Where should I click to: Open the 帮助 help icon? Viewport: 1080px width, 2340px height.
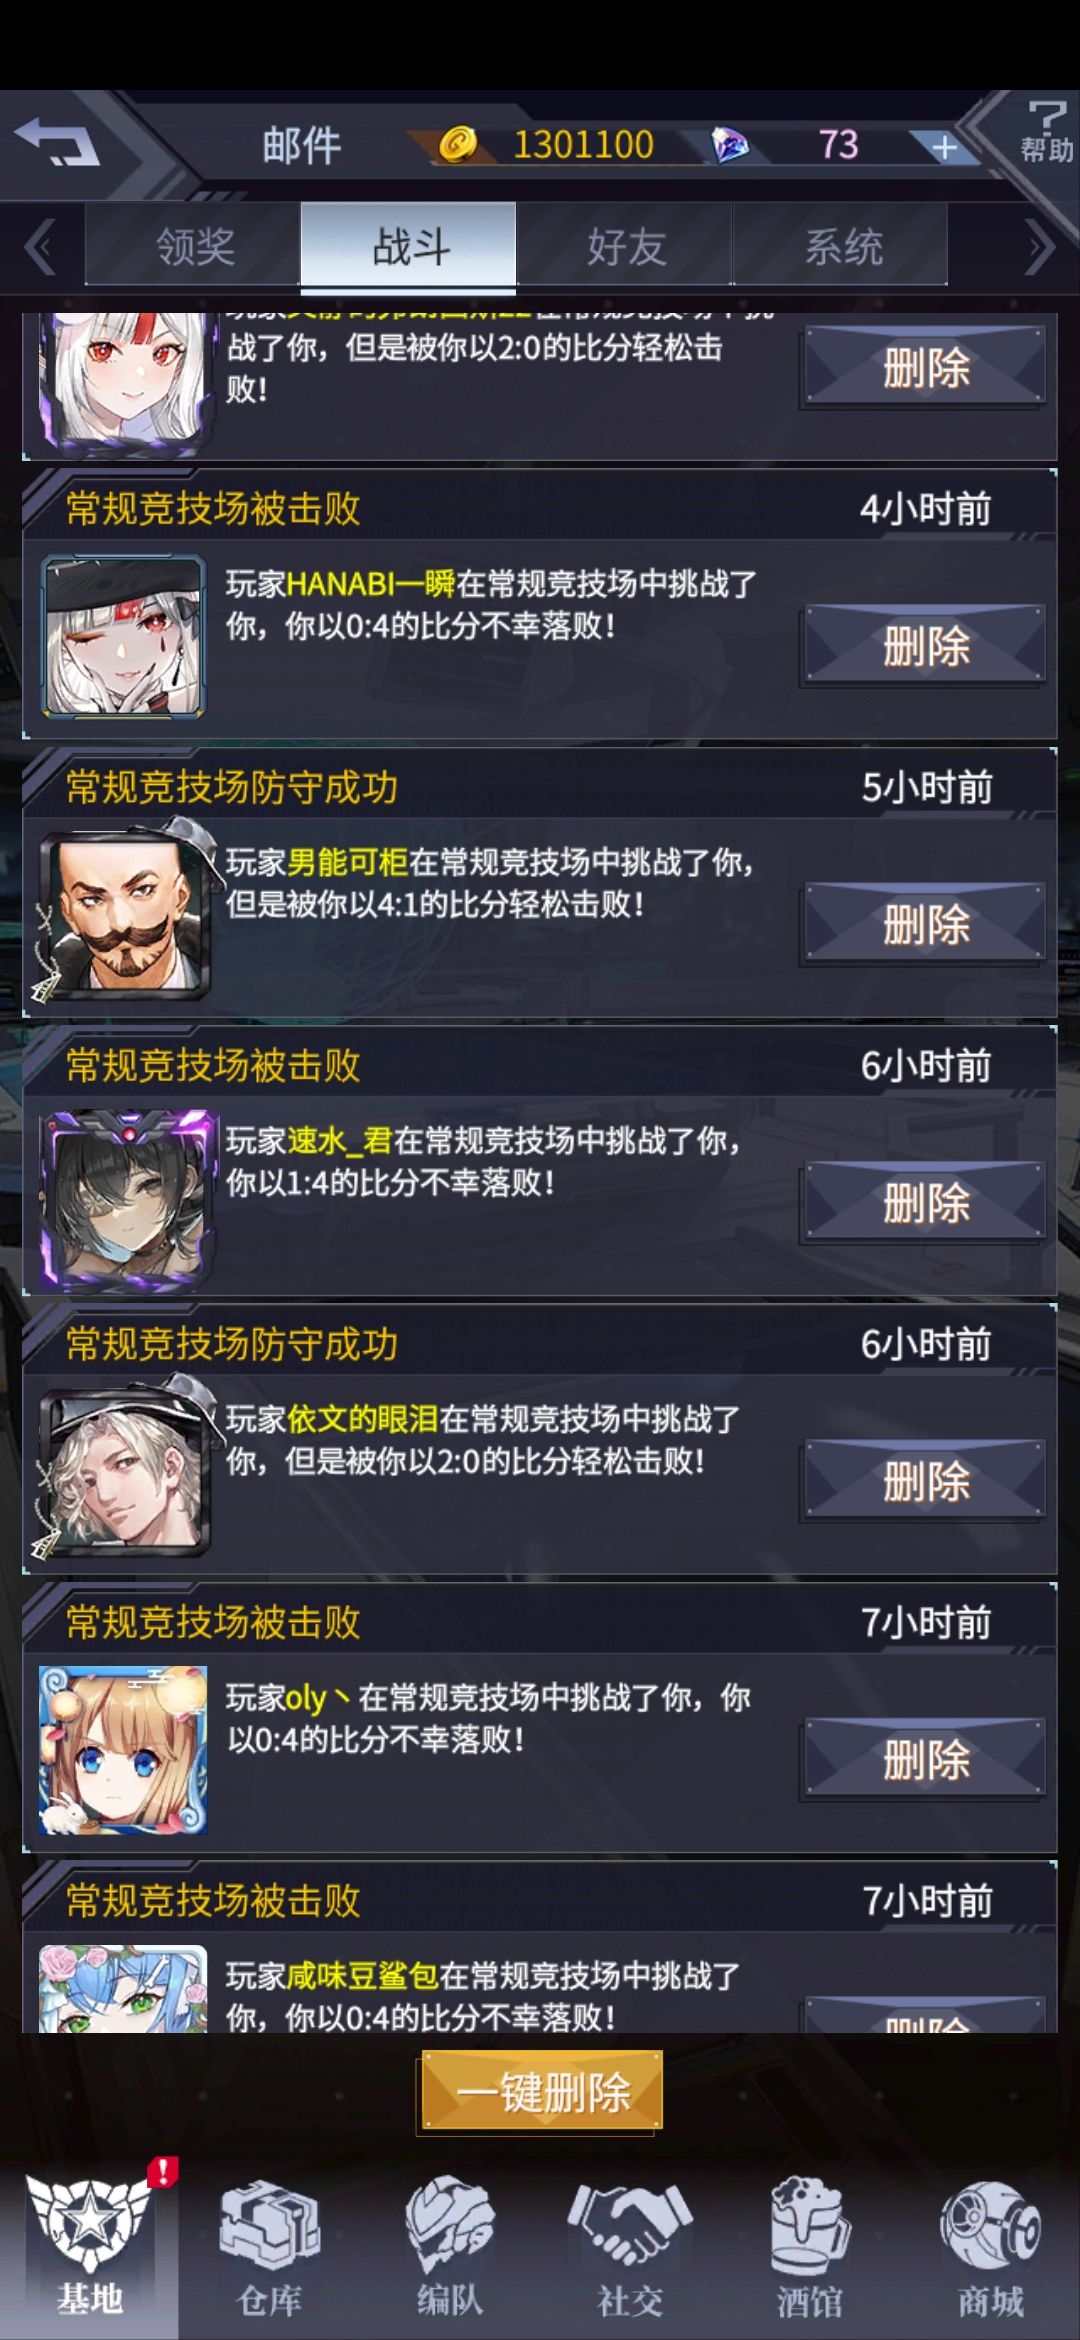(1046, 132)
